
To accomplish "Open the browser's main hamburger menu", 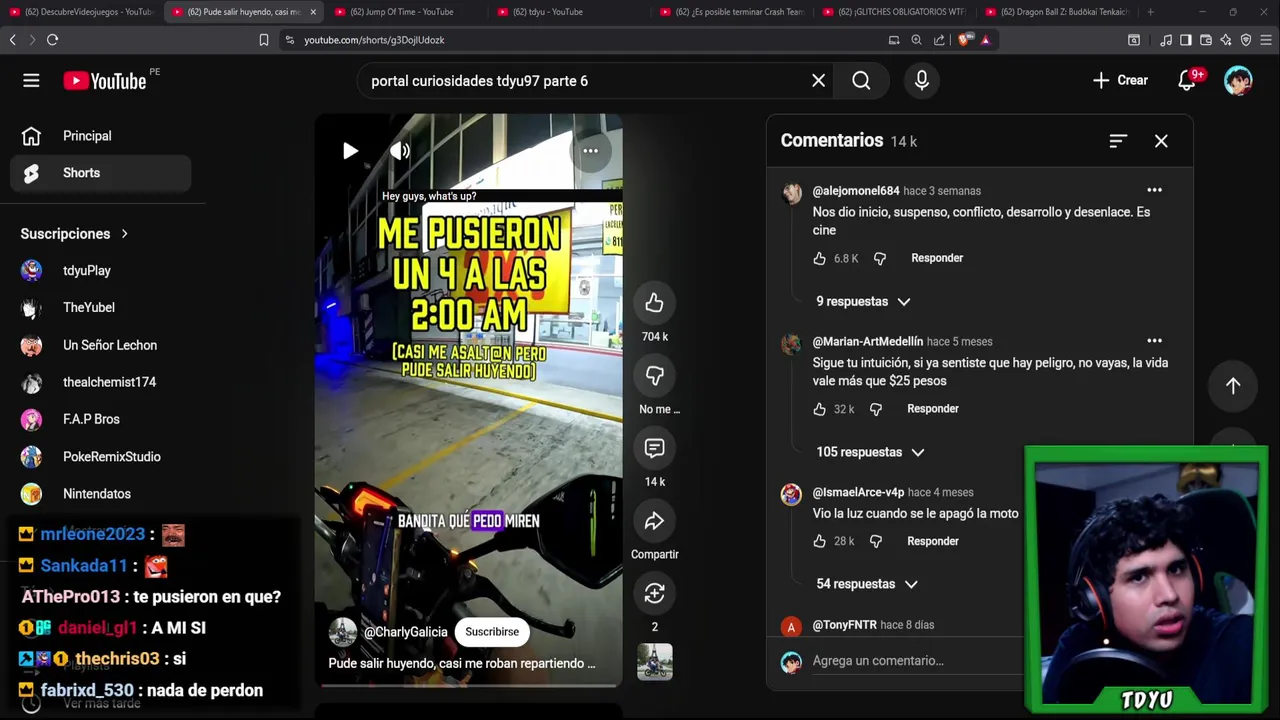I will 1266,40.
